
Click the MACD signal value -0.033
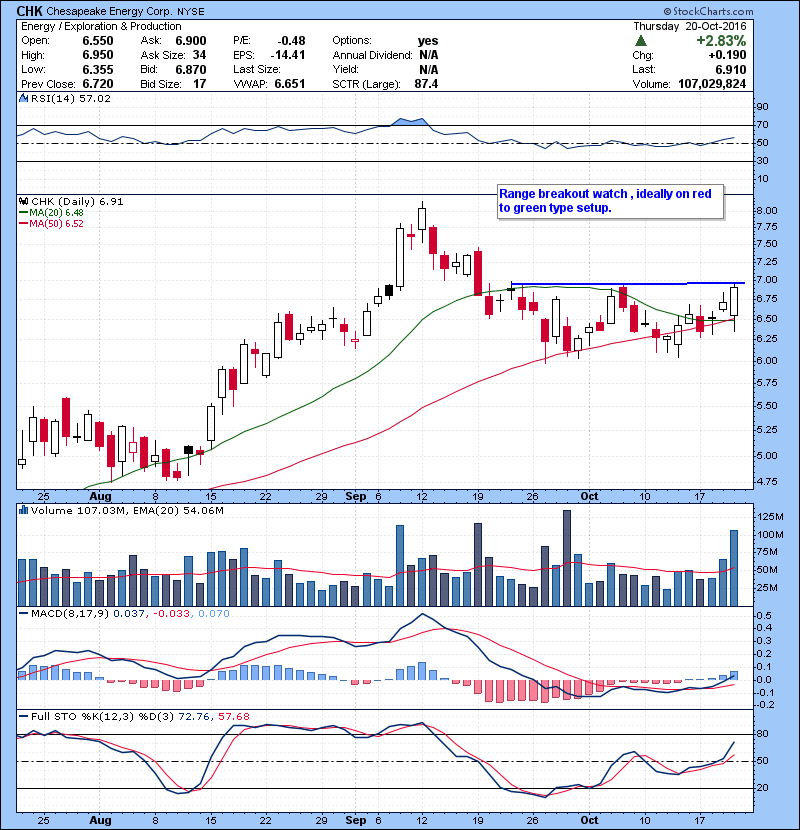pos(171,614)
